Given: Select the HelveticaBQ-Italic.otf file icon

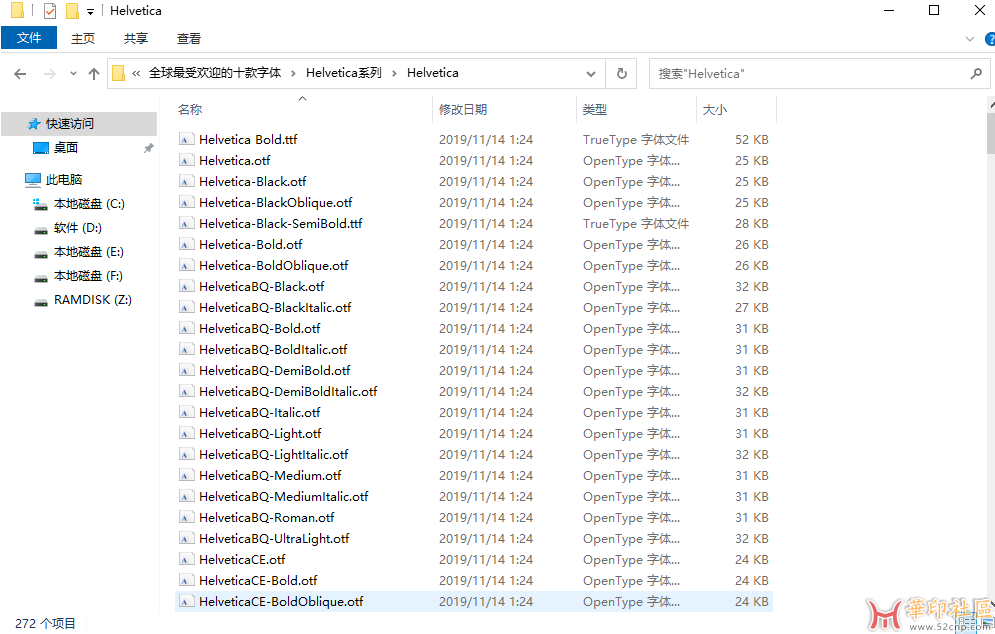Looking at the screenshot, I should (x=186, y=412).
